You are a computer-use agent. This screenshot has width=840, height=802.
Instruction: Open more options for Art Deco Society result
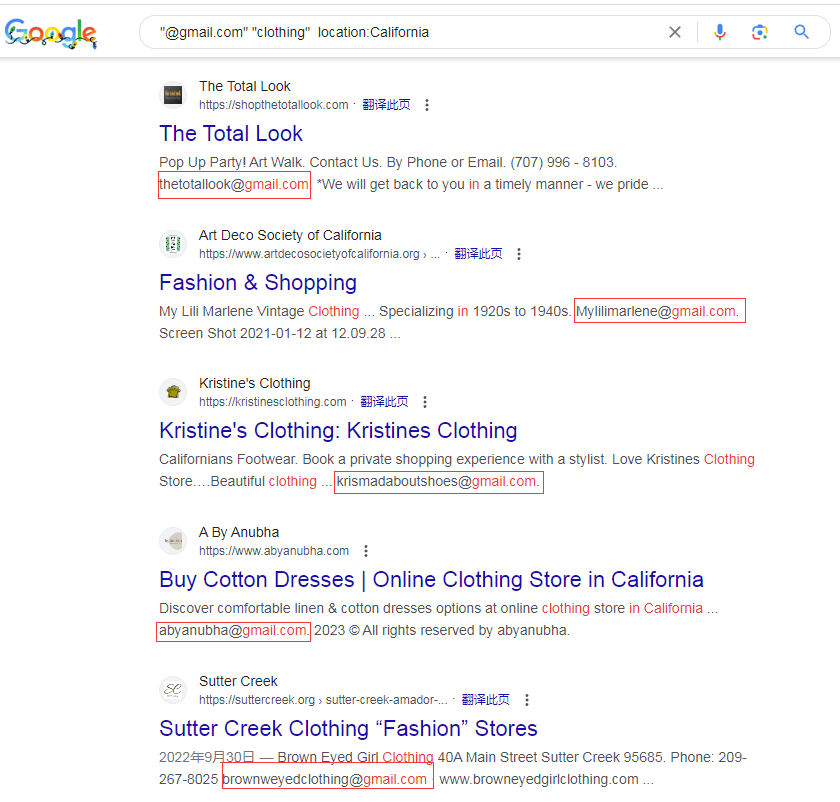pyautogui.click(x=519, y=254)
